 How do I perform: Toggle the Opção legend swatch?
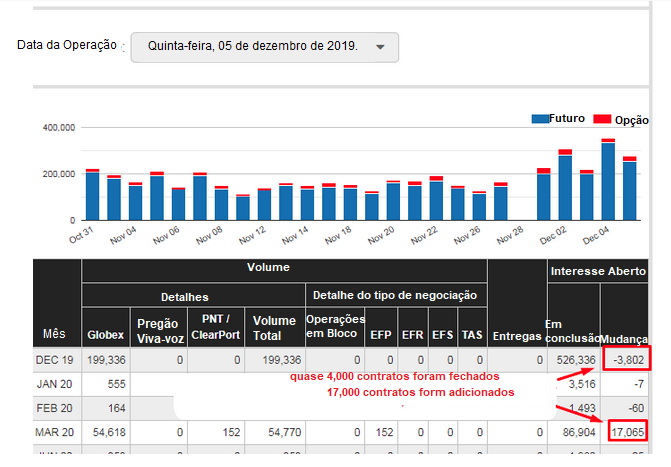(602, 119)
